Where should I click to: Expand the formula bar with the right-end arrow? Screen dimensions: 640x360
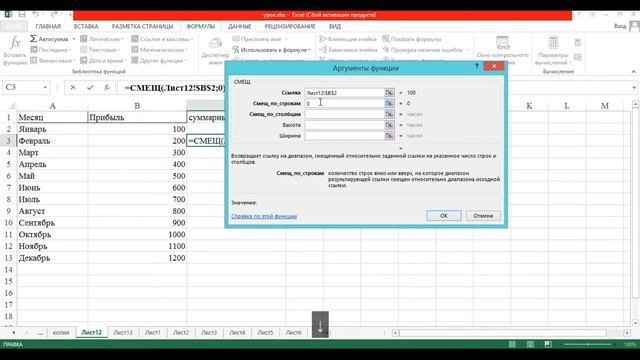[634, 87]
